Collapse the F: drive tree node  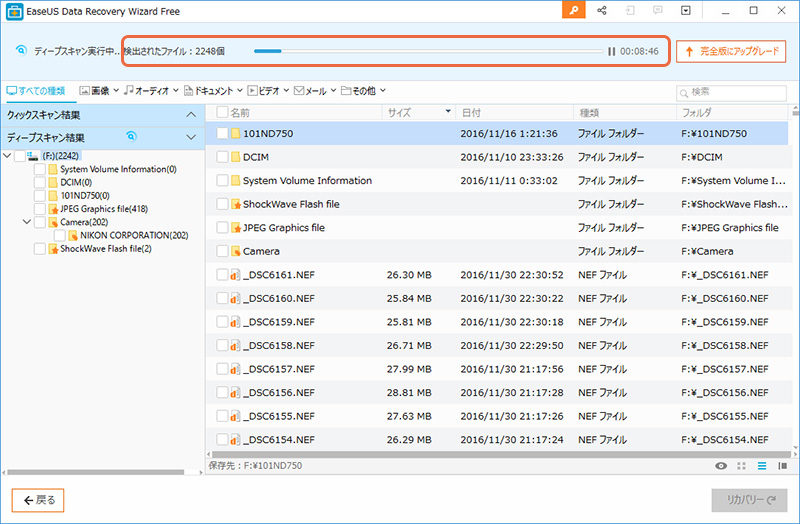point(7,156)
